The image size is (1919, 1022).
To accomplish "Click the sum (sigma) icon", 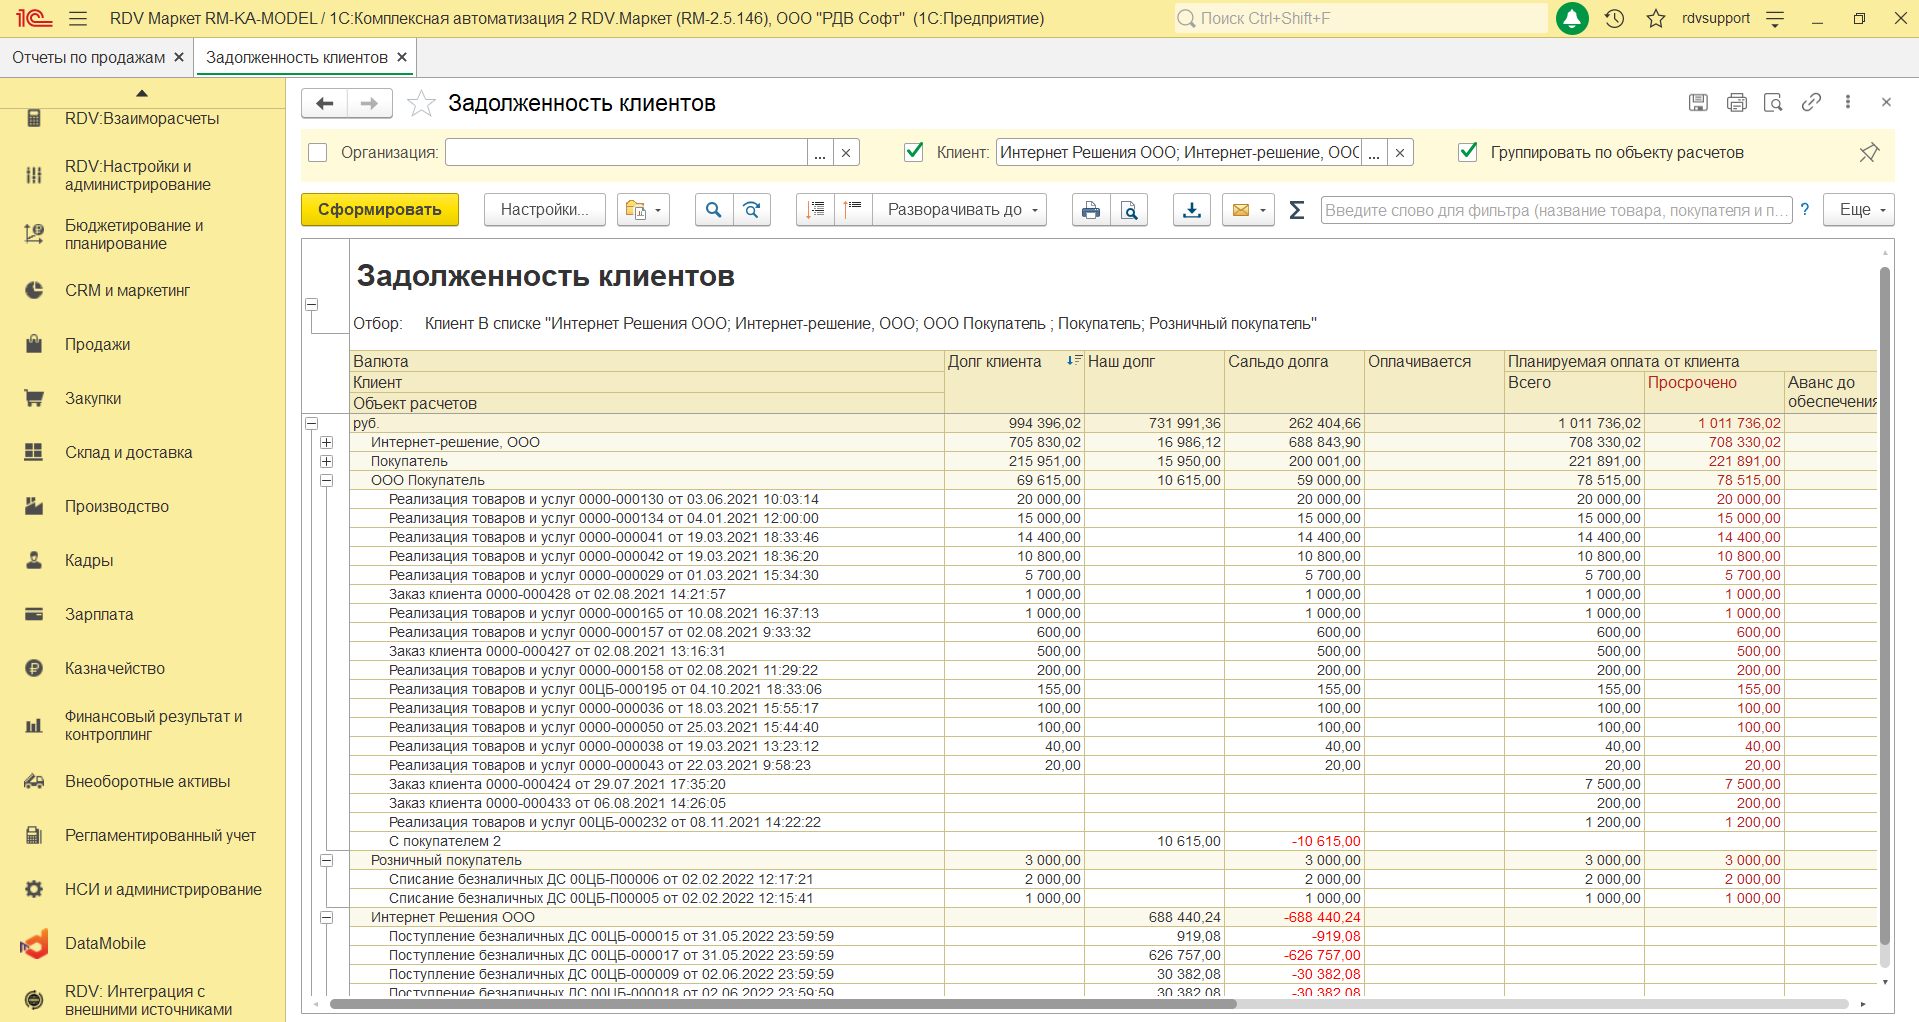I will (1296, 210).
